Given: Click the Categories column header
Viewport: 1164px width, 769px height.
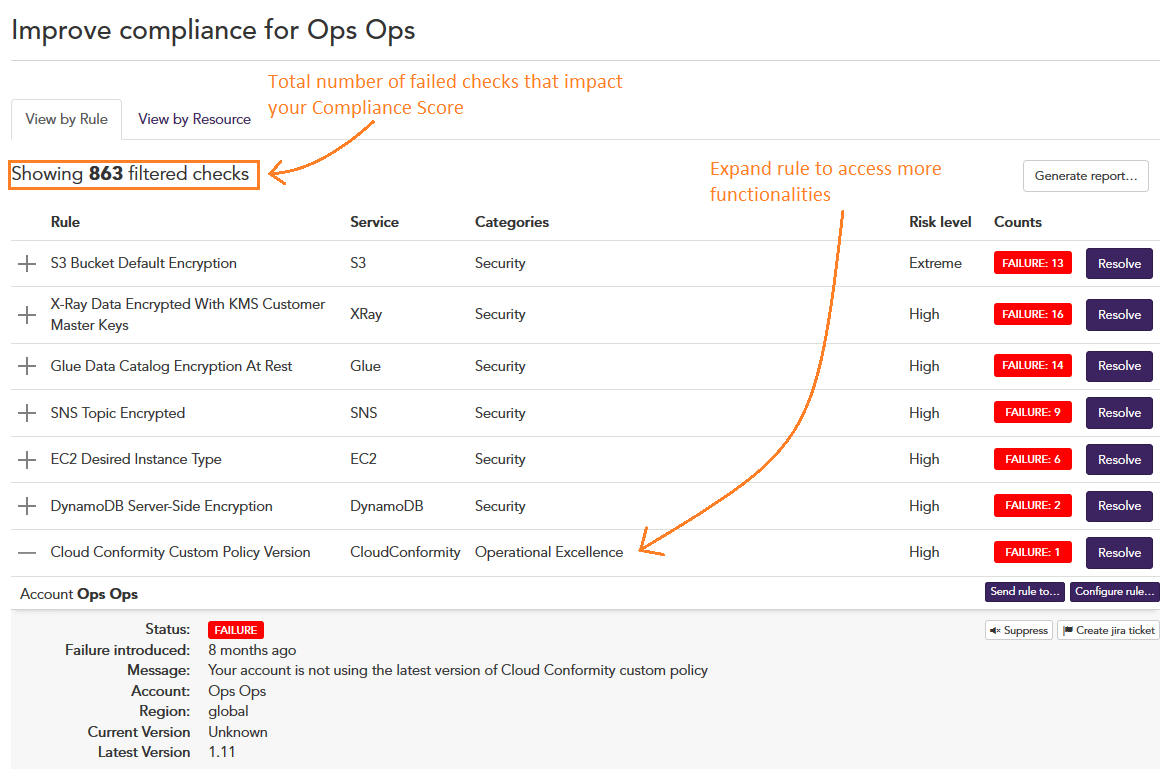Looking at the screenshot, I should [x=511, y=222].
